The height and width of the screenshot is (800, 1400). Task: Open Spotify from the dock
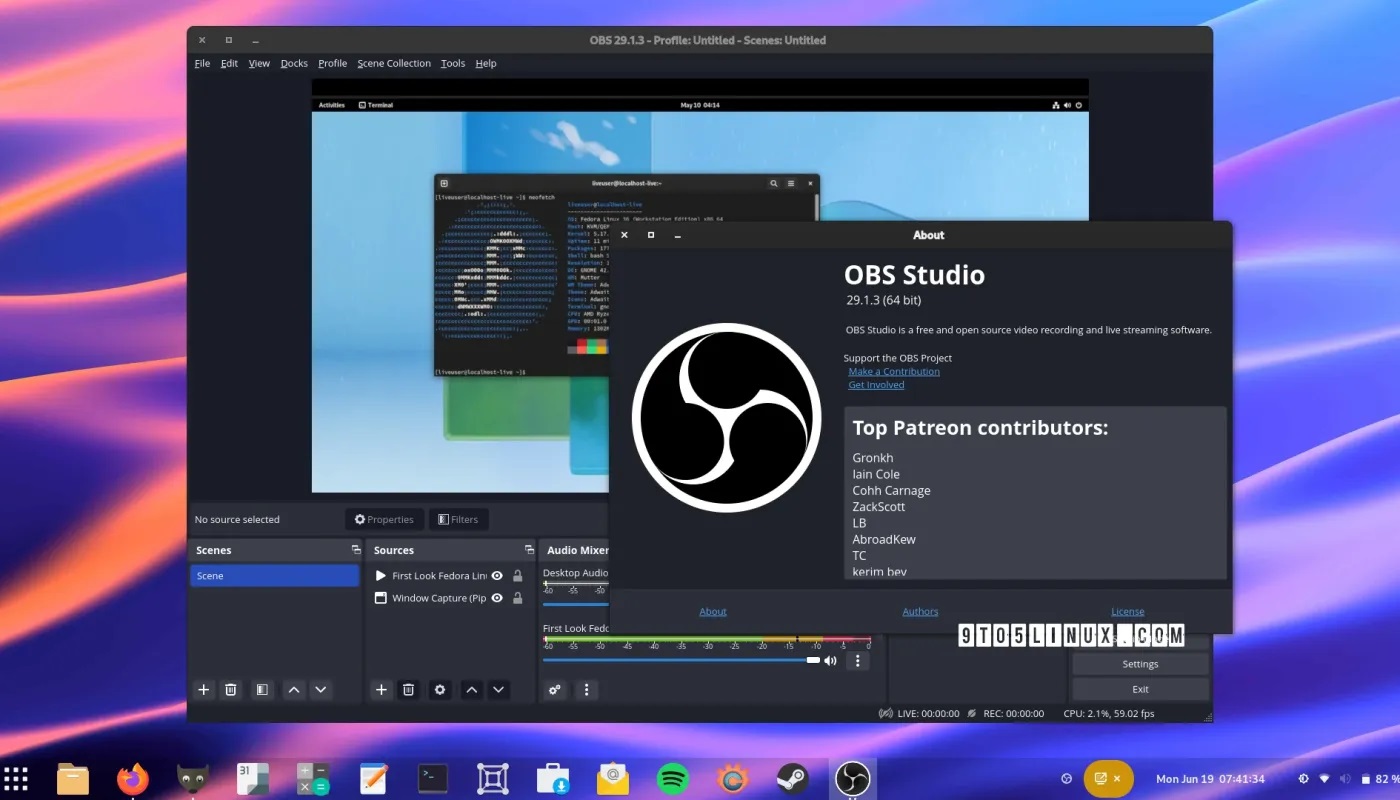pos(673,778)
